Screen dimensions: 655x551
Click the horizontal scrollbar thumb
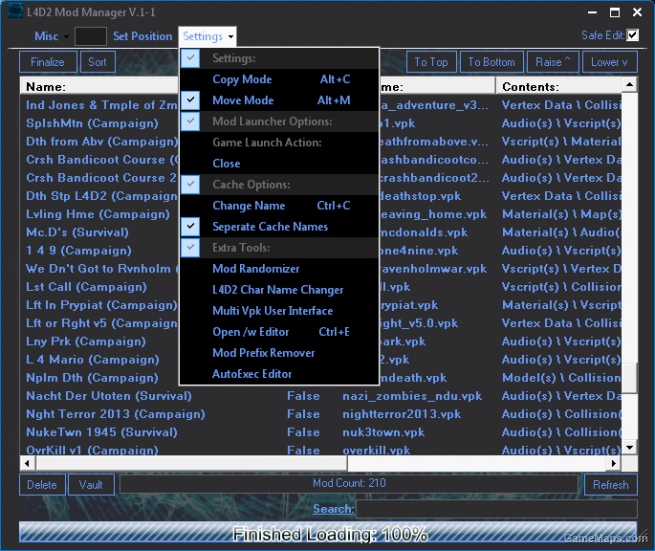pyautogui.click(x=192, y=463)
